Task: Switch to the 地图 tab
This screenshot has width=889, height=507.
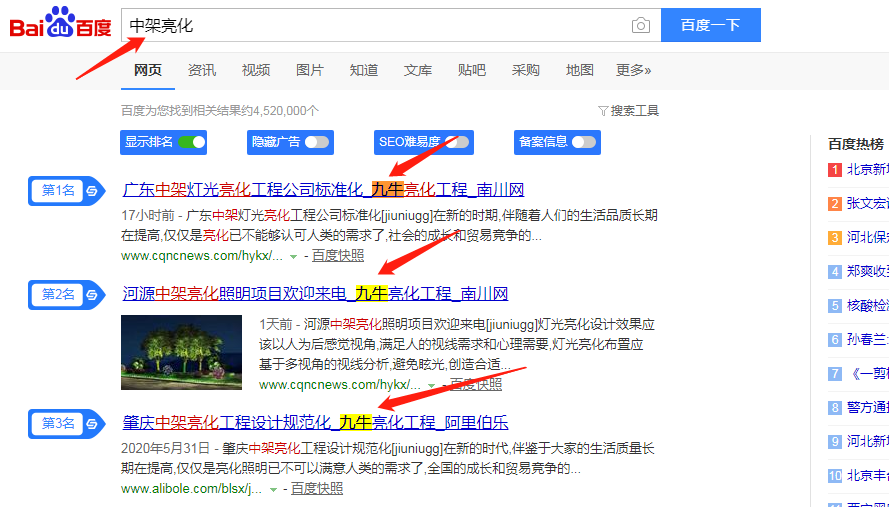Action: [x=579, y=70]
